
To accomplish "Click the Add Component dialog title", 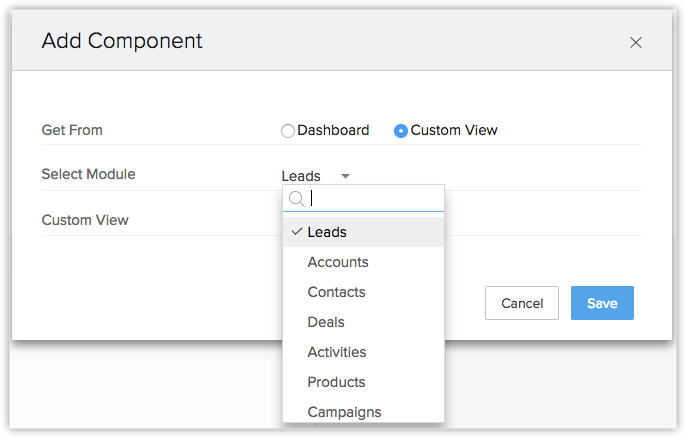I will pos(122,41).
